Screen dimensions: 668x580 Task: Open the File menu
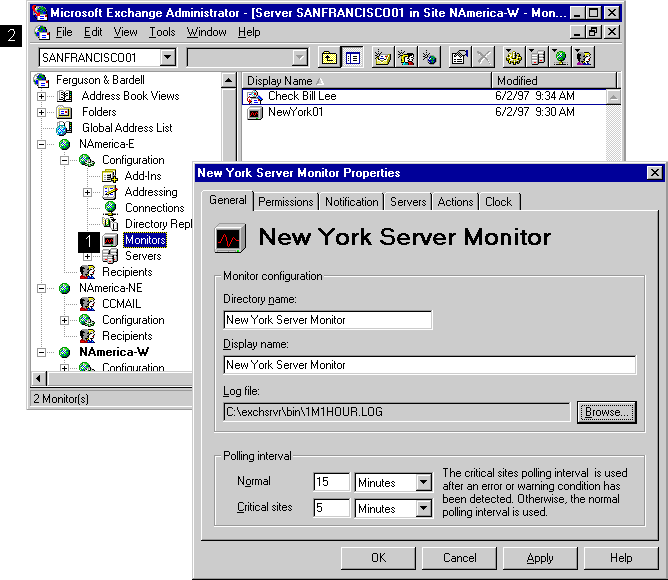pos(64,32)
